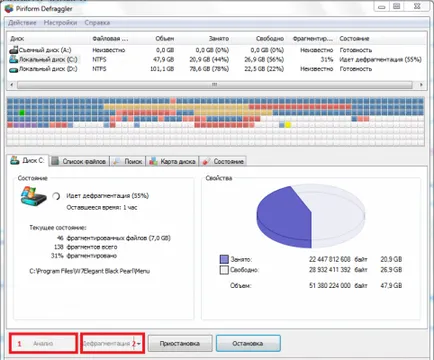
Task: Click the Остановка button
Action: tap(248, 343)
